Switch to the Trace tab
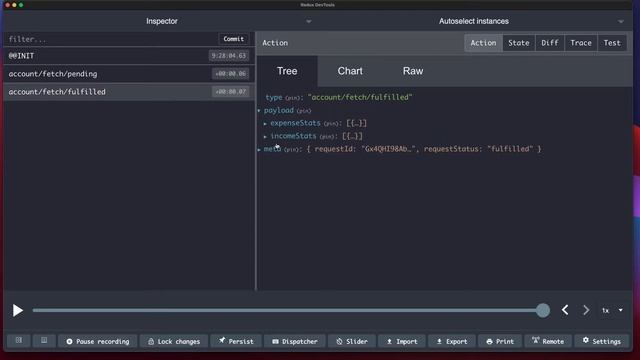This screenshot has width=640, height=360. pos(581,43)
